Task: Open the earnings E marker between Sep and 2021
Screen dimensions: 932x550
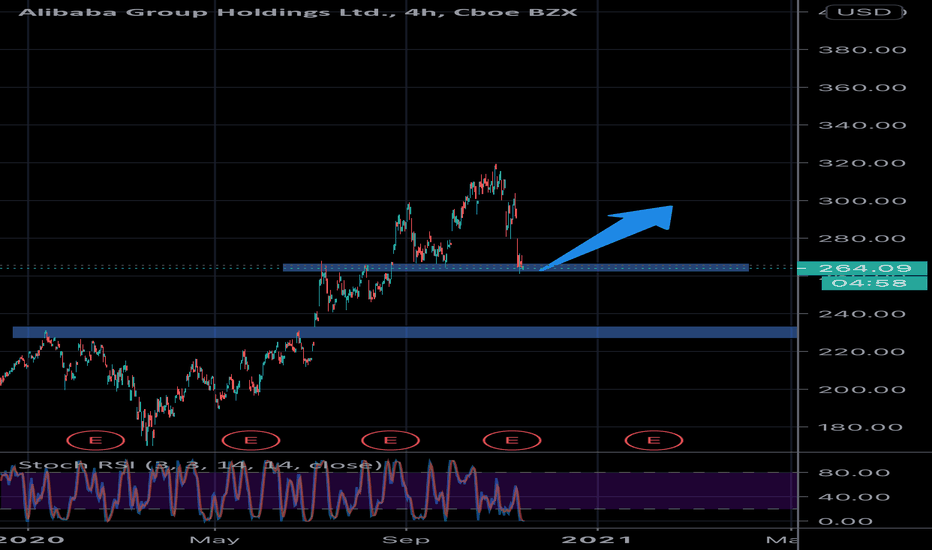Action: pos(512,441)
